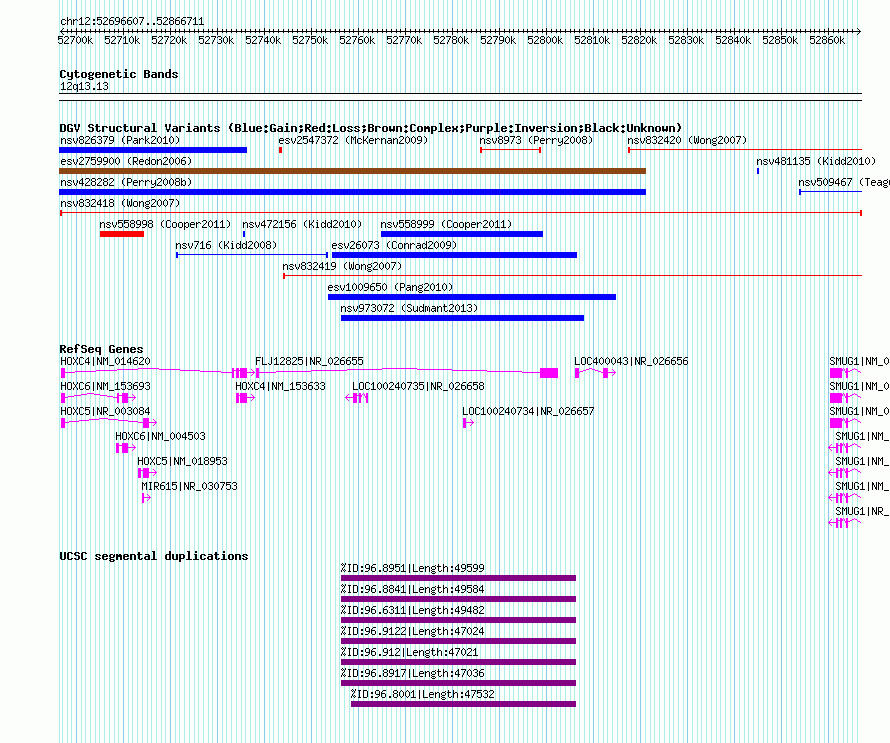Select the FLJ12825|NR_026655 gene label
890x743 pixels.
(x=309, y=361)
